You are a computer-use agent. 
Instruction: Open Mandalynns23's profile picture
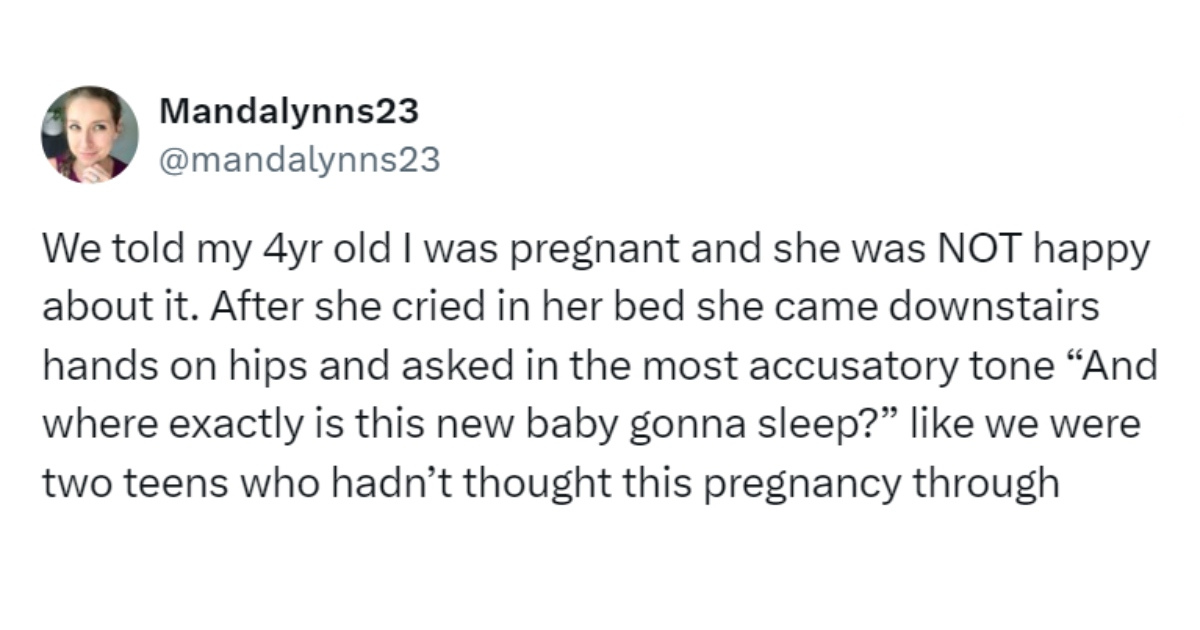tap(90, 135)
